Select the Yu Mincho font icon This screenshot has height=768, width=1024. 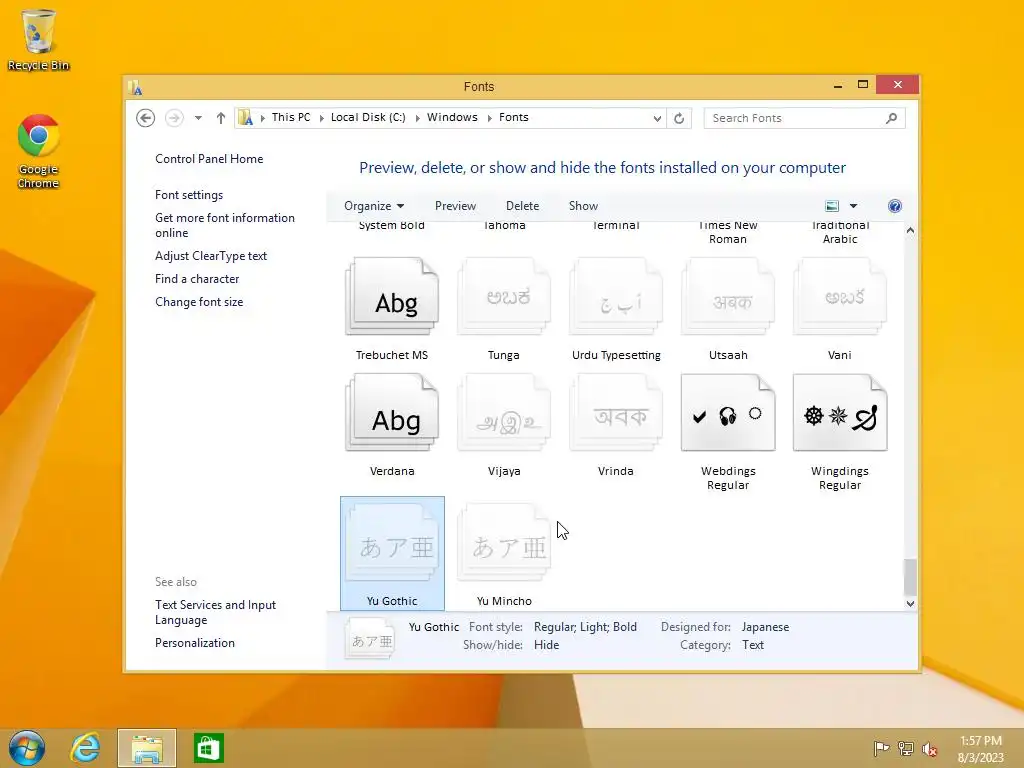(x=504, y=543)
